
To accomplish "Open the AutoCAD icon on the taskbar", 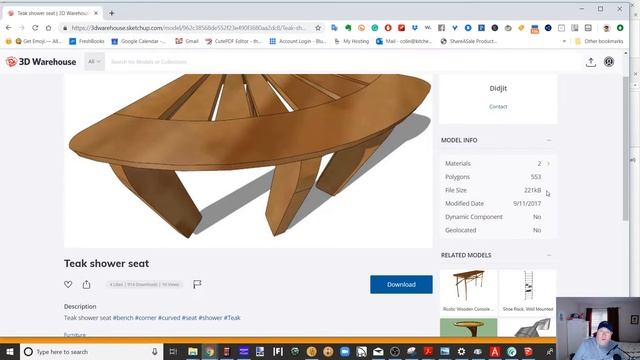I will [x=495, y=351].
